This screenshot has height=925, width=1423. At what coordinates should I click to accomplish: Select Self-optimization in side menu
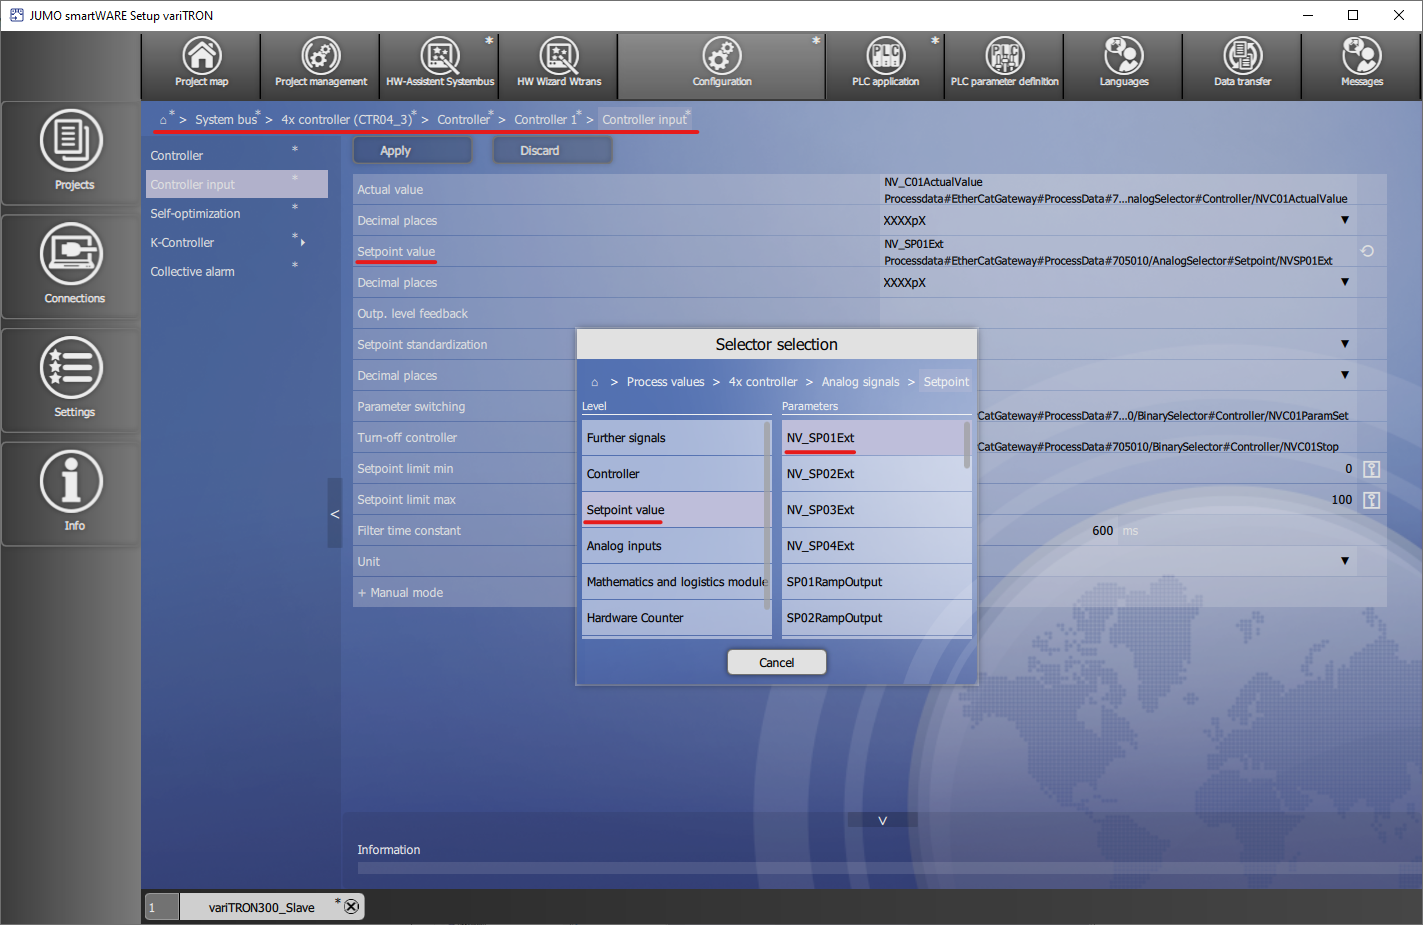coord(195,214)
